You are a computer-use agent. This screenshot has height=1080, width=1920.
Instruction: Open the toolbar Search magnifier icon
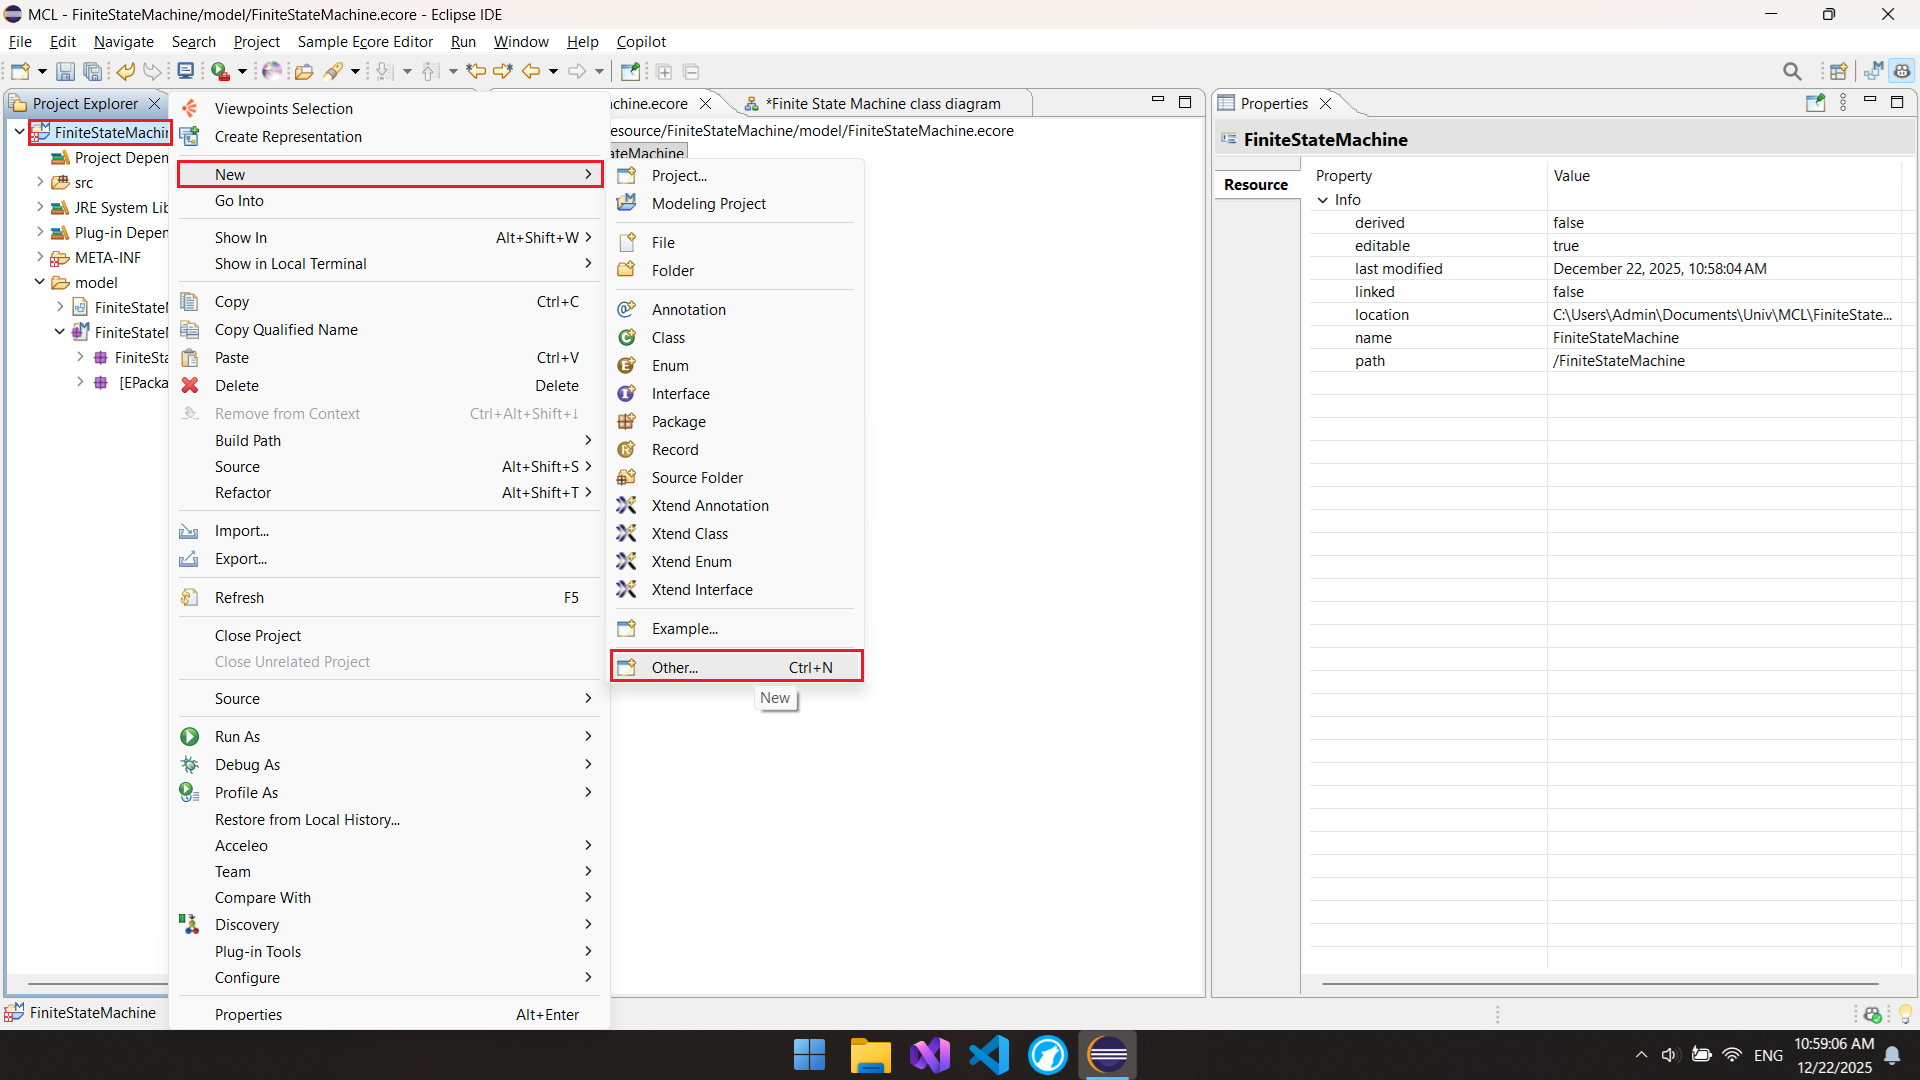(1792, 71)
